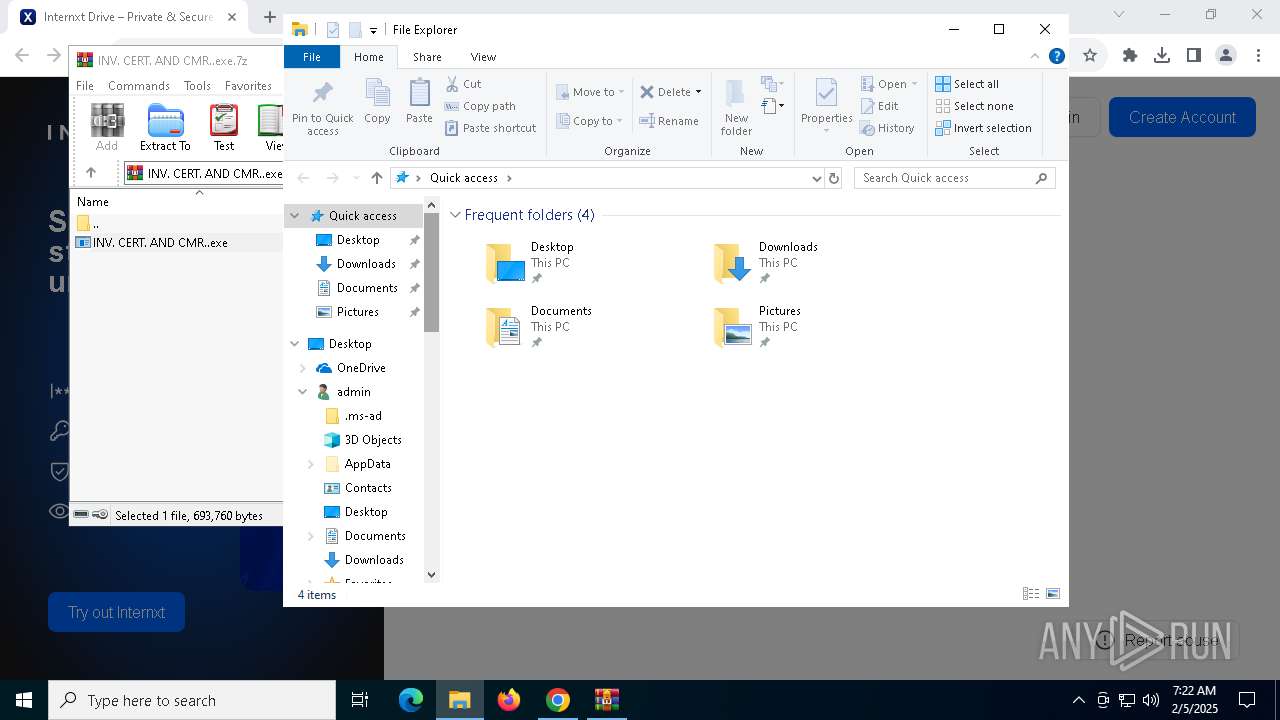The height and width of the screenshot is (720, 1280).
Task: Switch to details view in status bar
Action: [x=1031, y=594]
